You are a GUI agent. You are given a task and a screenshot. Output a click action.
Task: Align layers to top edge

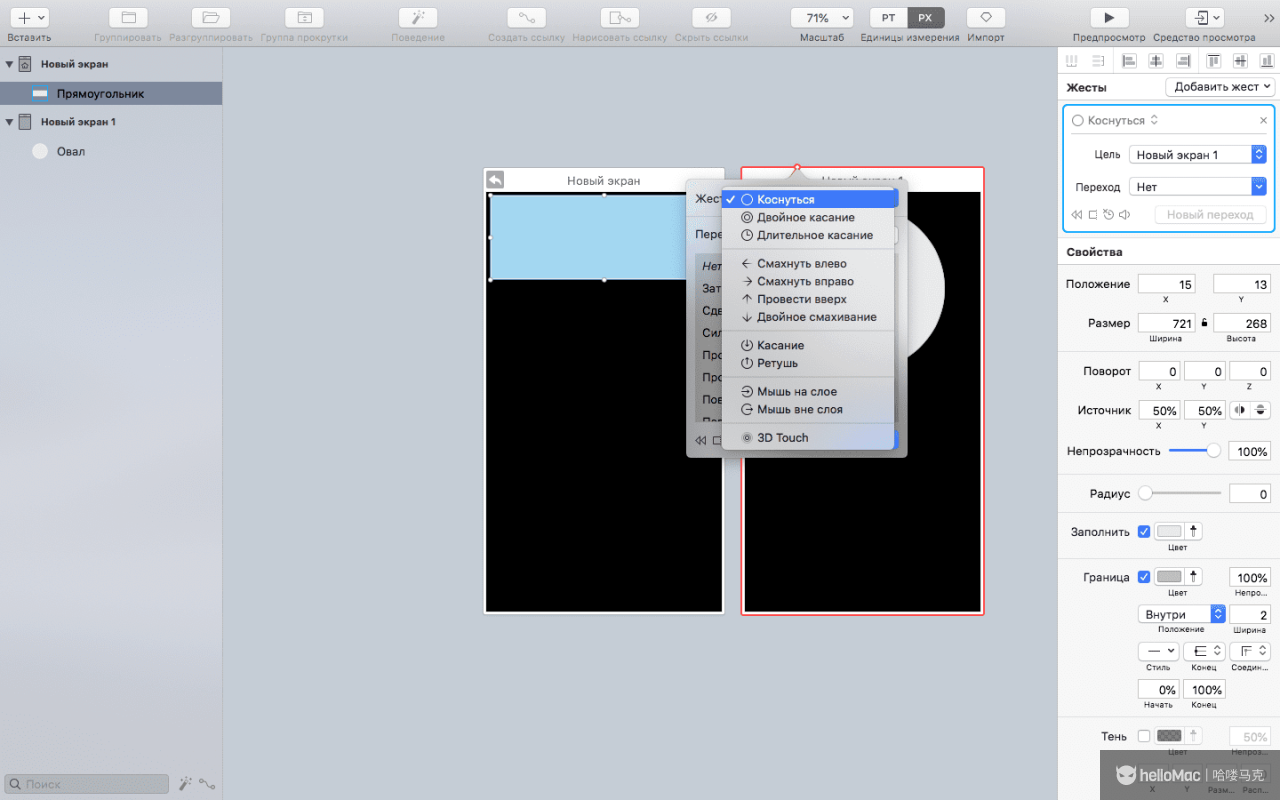click(1214, 61)
